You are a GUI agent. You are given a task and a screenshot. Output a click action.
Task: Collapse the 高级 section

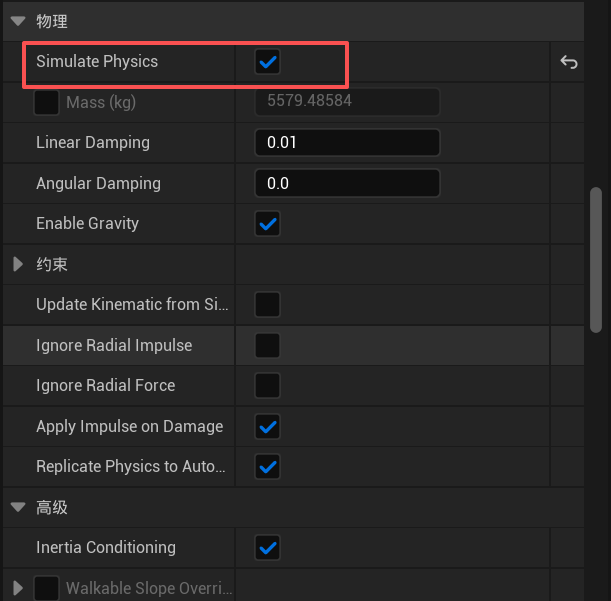click(x=18, y=507)
